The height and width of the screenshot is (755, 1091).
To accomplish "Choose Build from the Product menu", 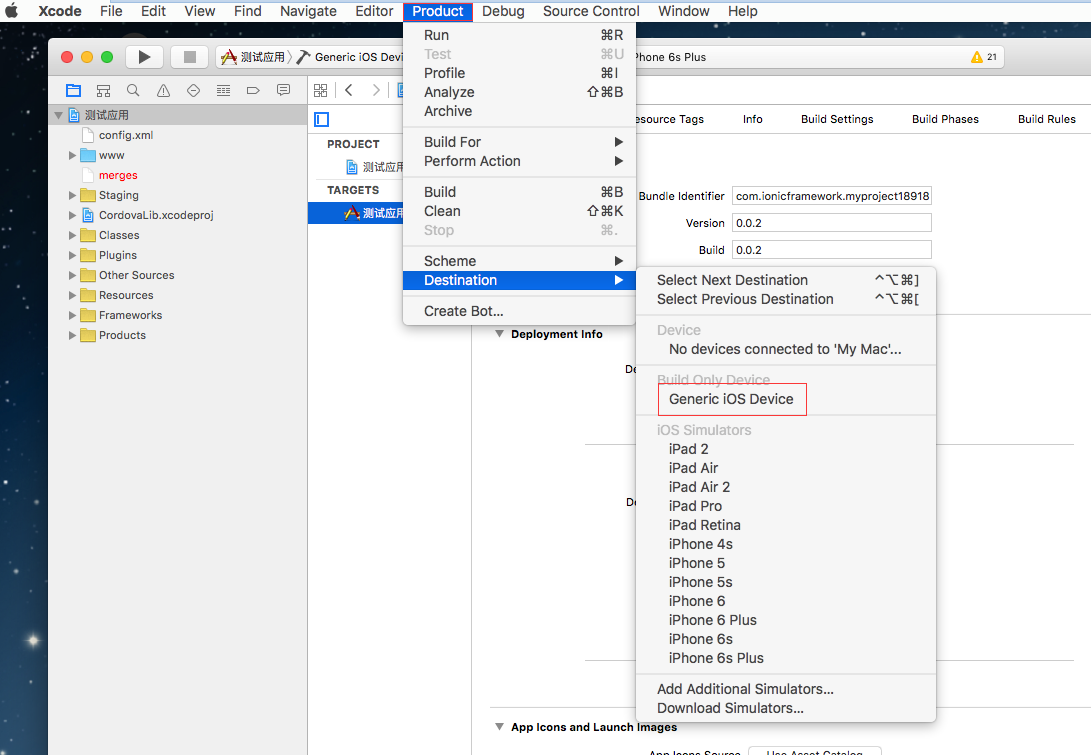I will coord(519,192).
